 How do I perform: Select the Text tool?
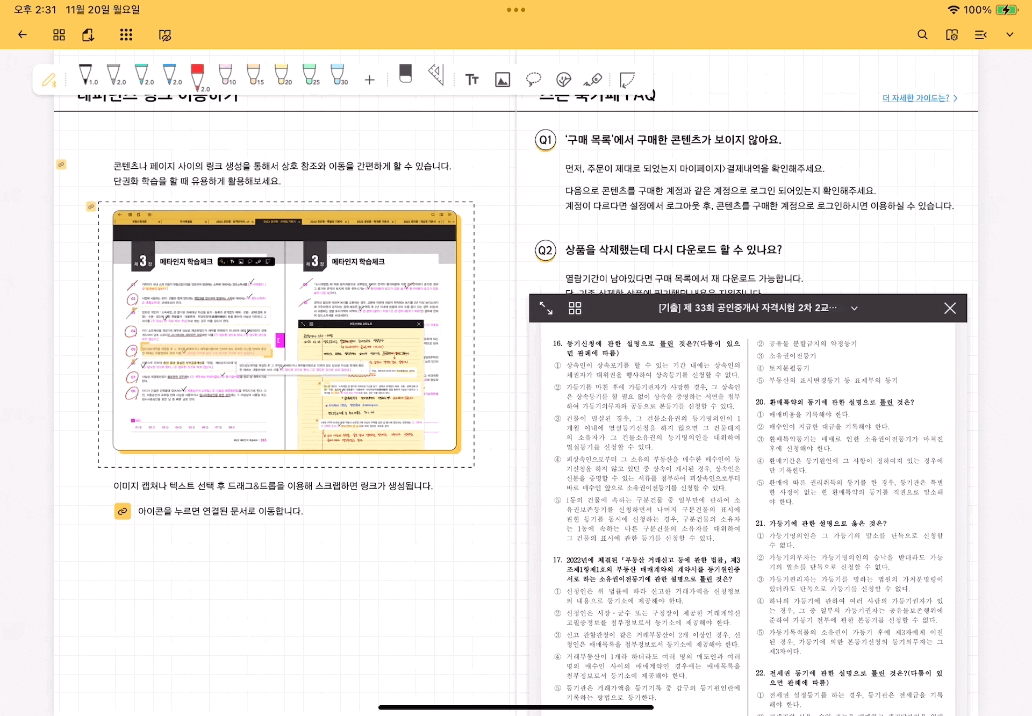coord(472,80)
